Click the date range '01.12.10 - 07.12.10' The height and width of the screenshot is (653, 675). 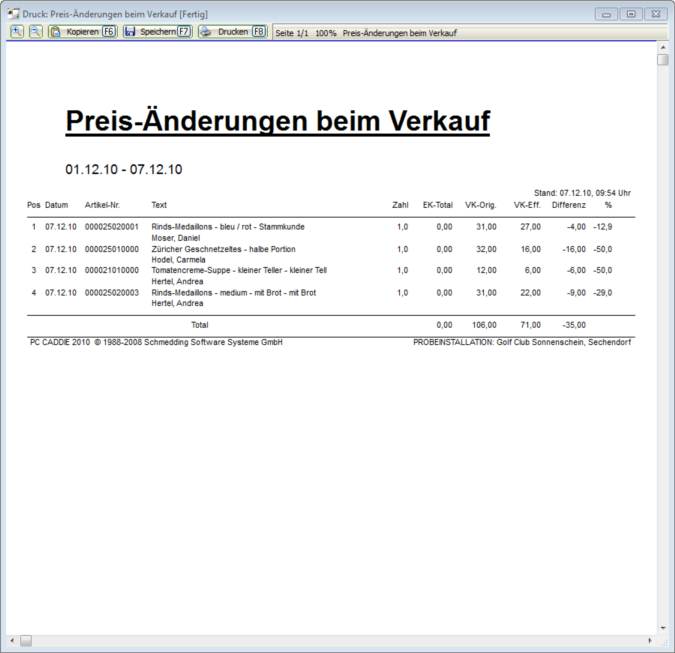(x=124, y=170)
